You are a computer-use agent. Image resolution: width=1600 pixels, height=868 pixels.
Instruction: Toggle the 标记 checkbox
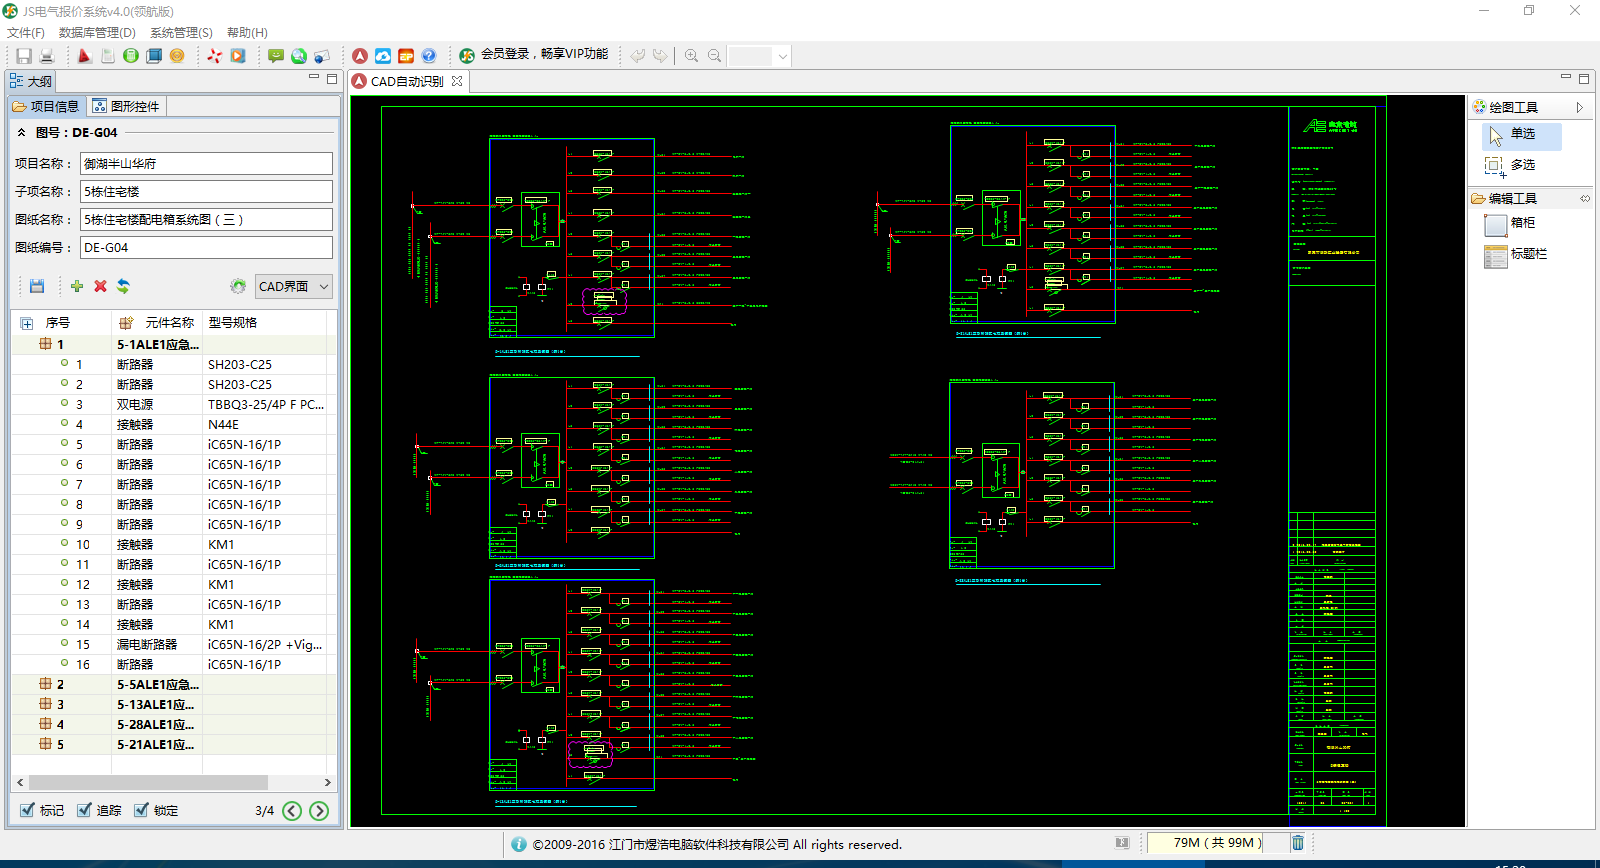pyautogui.click(x=27, y=811)
